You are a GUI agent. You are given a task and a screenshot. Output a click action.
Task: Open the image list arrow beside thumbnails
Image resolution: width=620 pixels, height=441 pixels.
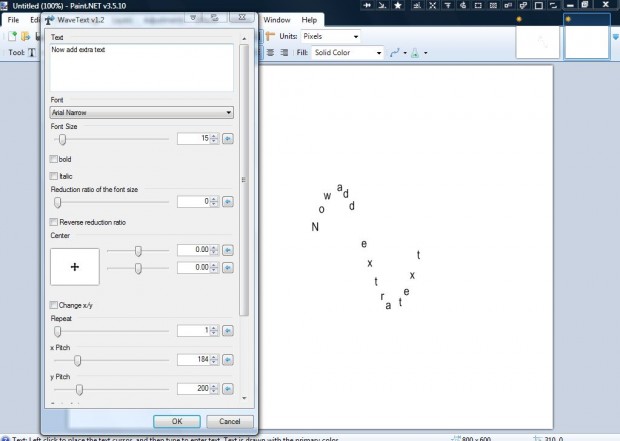pos(616,37)
